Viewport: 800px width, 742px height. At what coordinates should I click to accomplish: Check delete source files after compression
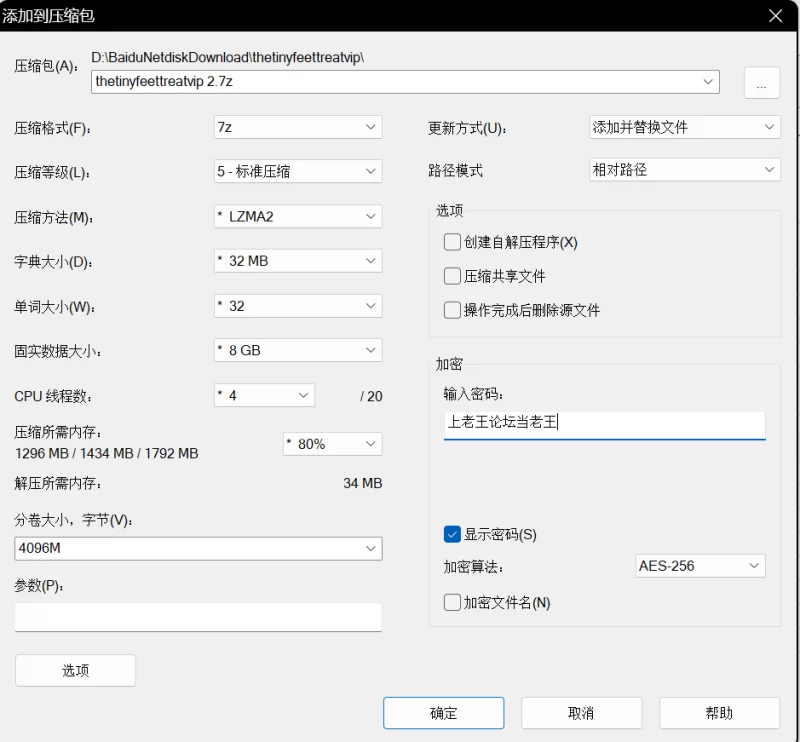pos(452,310)
